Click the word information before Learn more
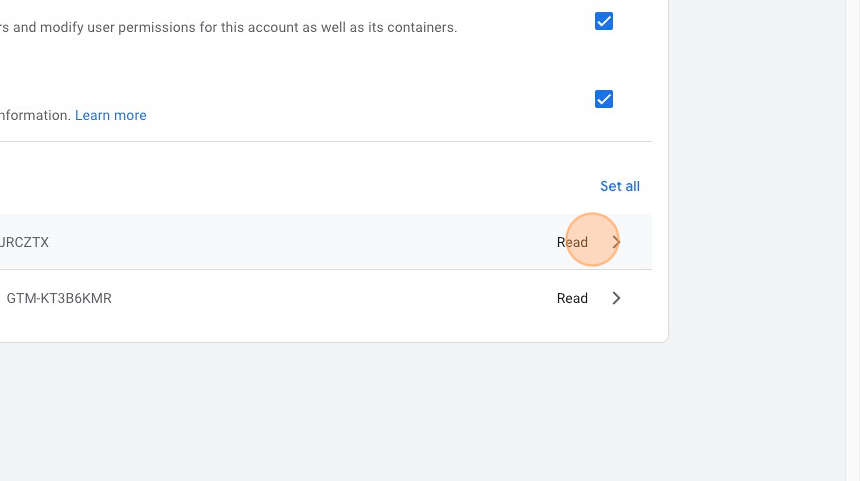The width and height of the screenshot is (860, 481). [36, 115]
